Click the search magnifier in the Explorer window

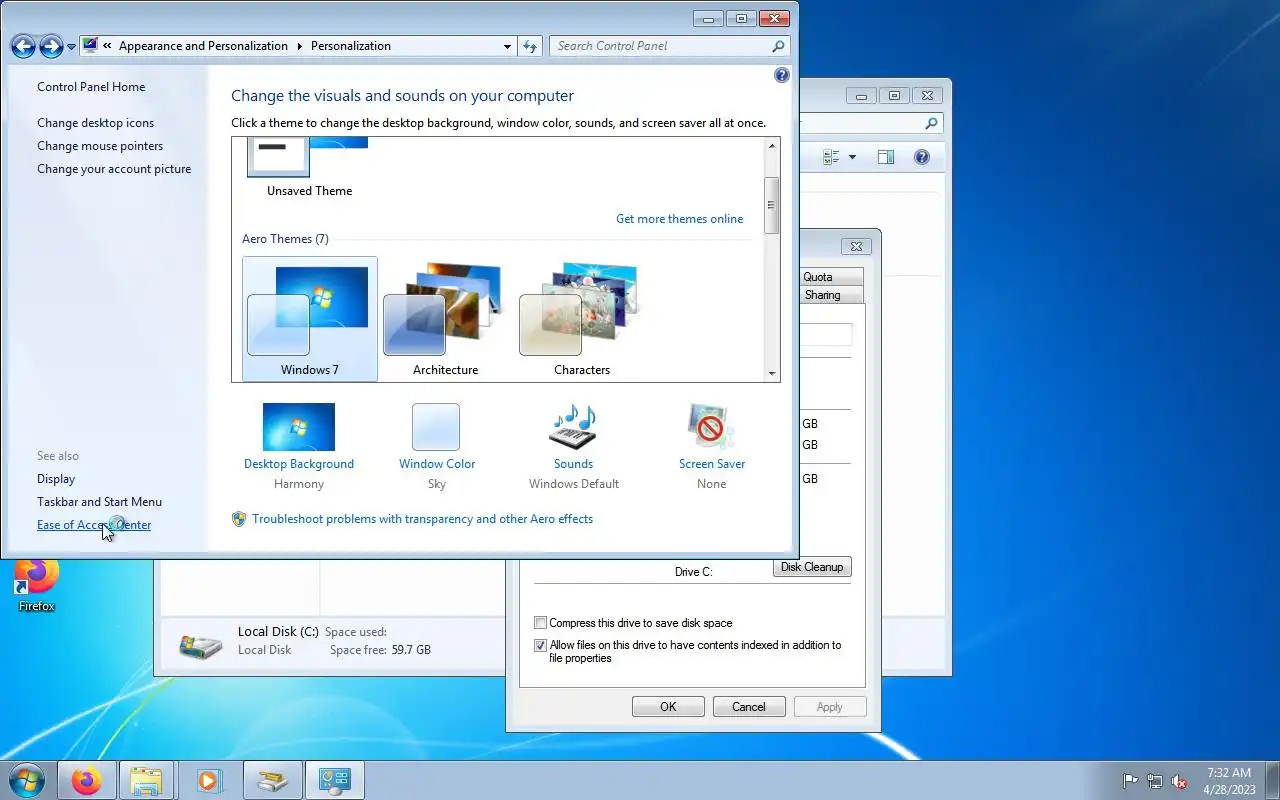931,124
